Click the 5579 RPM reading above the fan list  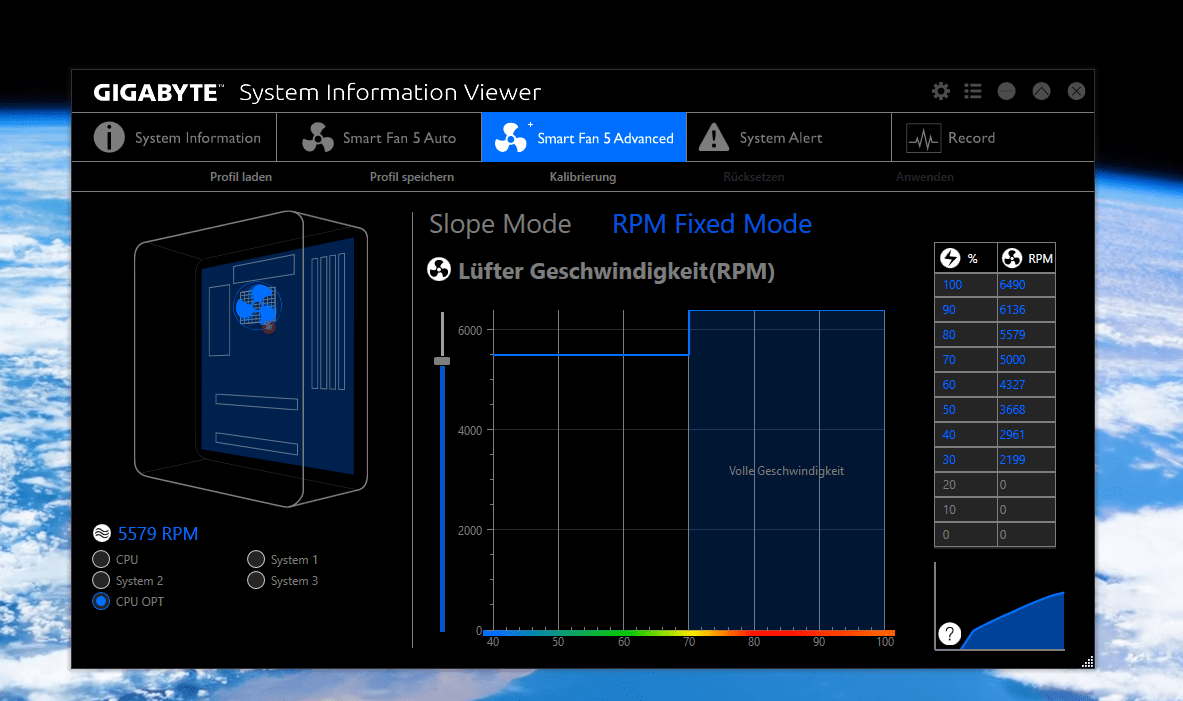(158, 533)
